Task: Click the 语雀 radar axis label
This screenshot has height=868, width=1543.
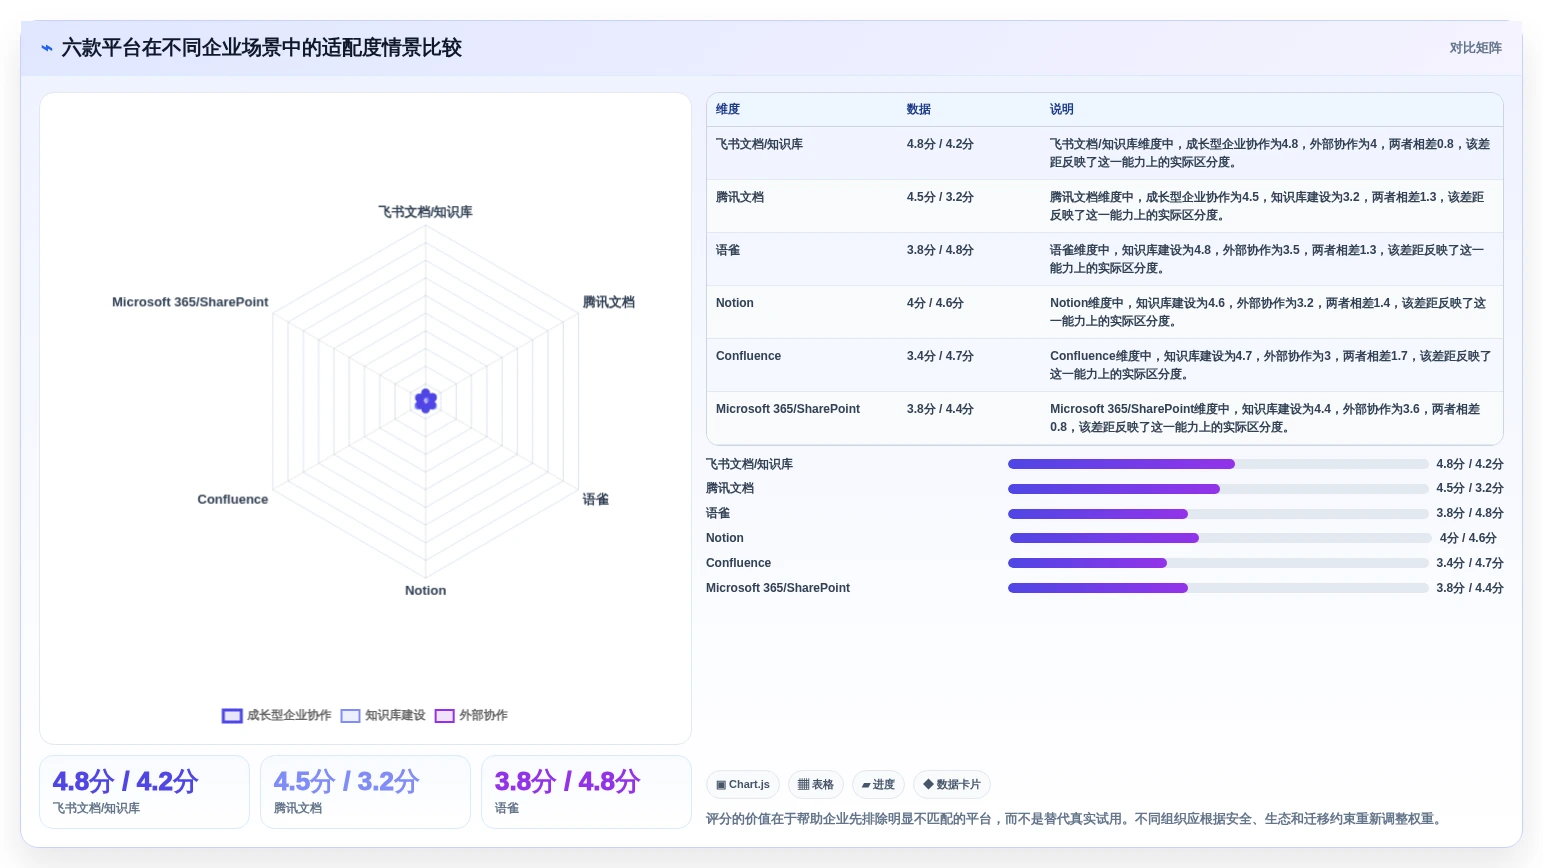Action: coord(596,499)
